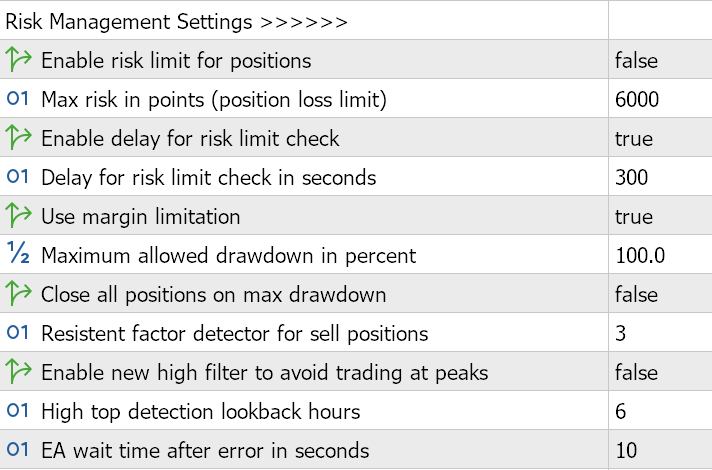Click the integer icon beside High top detection lookback hours
The width and height of the screenshot is (712, 470).
pyautogui.click(x=18, y=411)
